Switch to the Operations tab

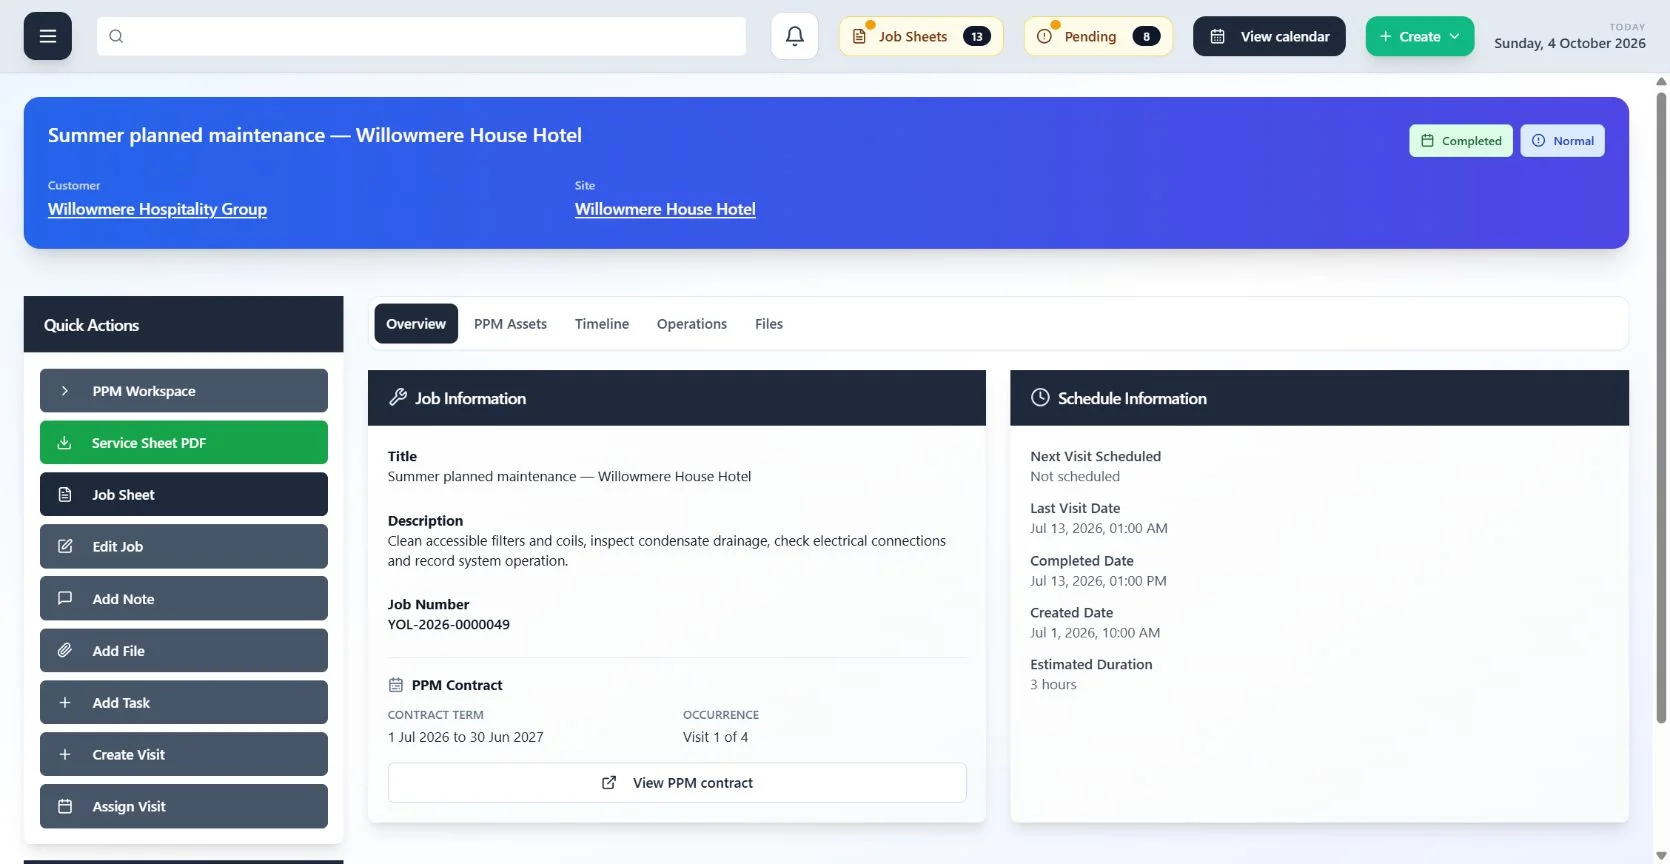coord(692,324)
